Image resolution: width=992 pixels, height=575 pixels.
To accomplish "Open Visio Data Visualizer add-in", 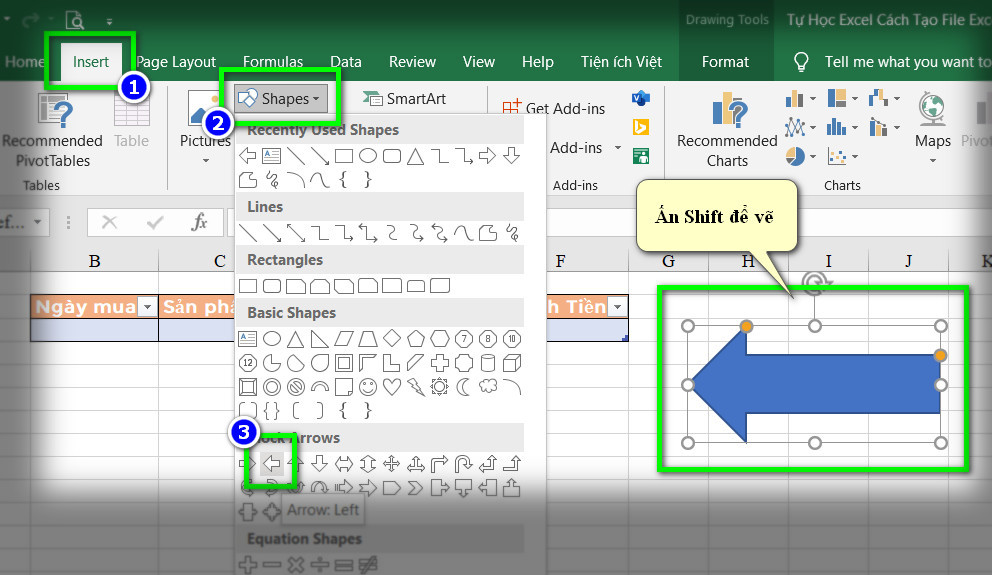I will click(x=641, y=98).
